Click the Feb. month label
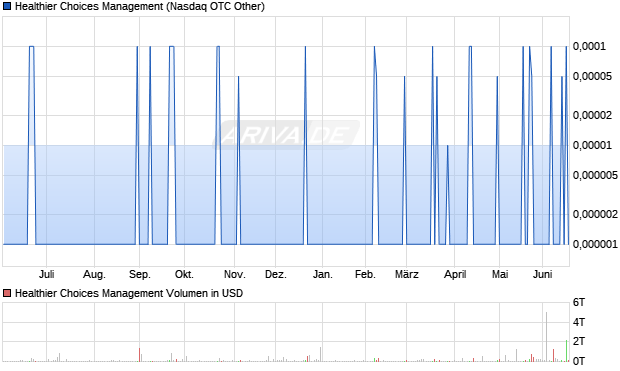Viewport: 620px width, 371px height. (365, 274)
